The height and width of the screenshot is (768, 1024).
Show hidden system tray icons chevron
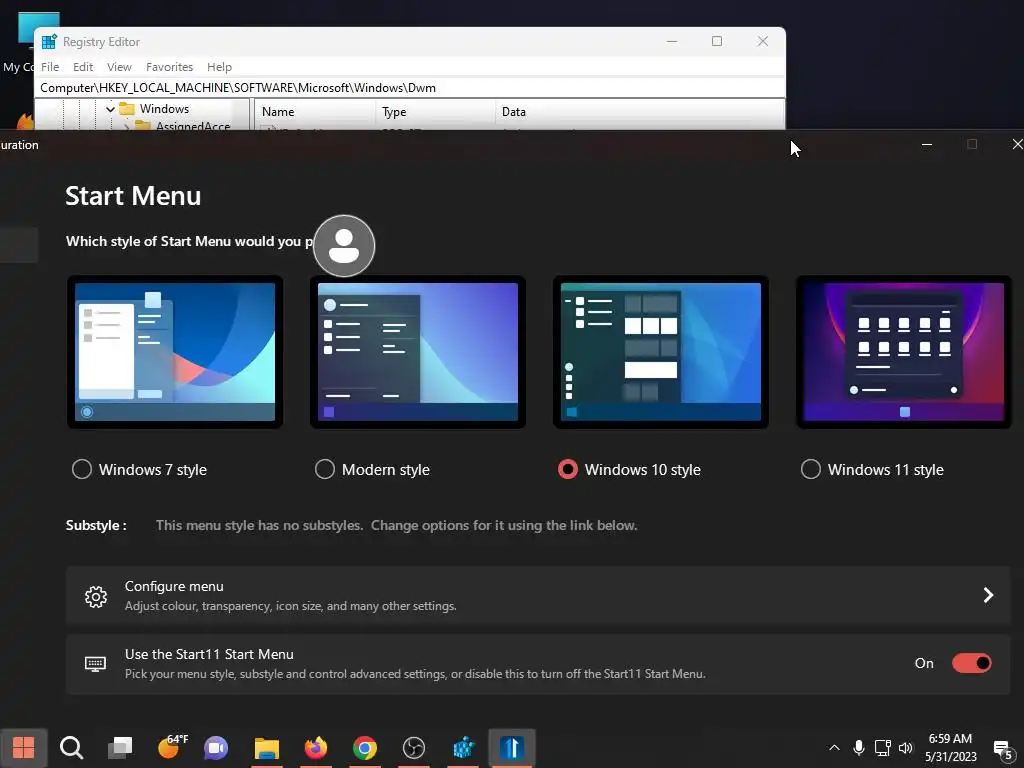[834, 748]
